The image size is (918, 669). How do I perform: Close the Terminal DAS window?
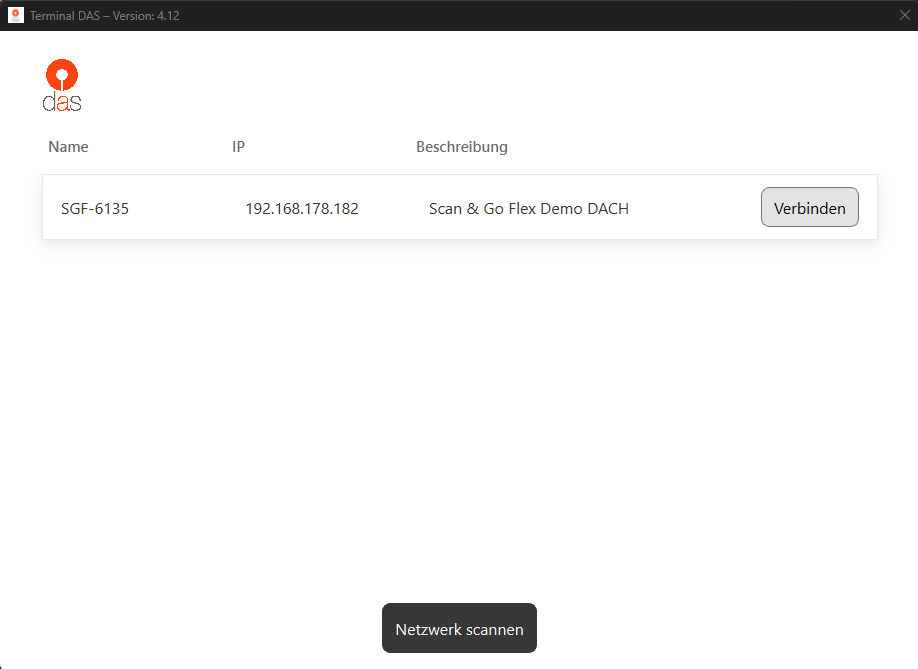point(905,15)
